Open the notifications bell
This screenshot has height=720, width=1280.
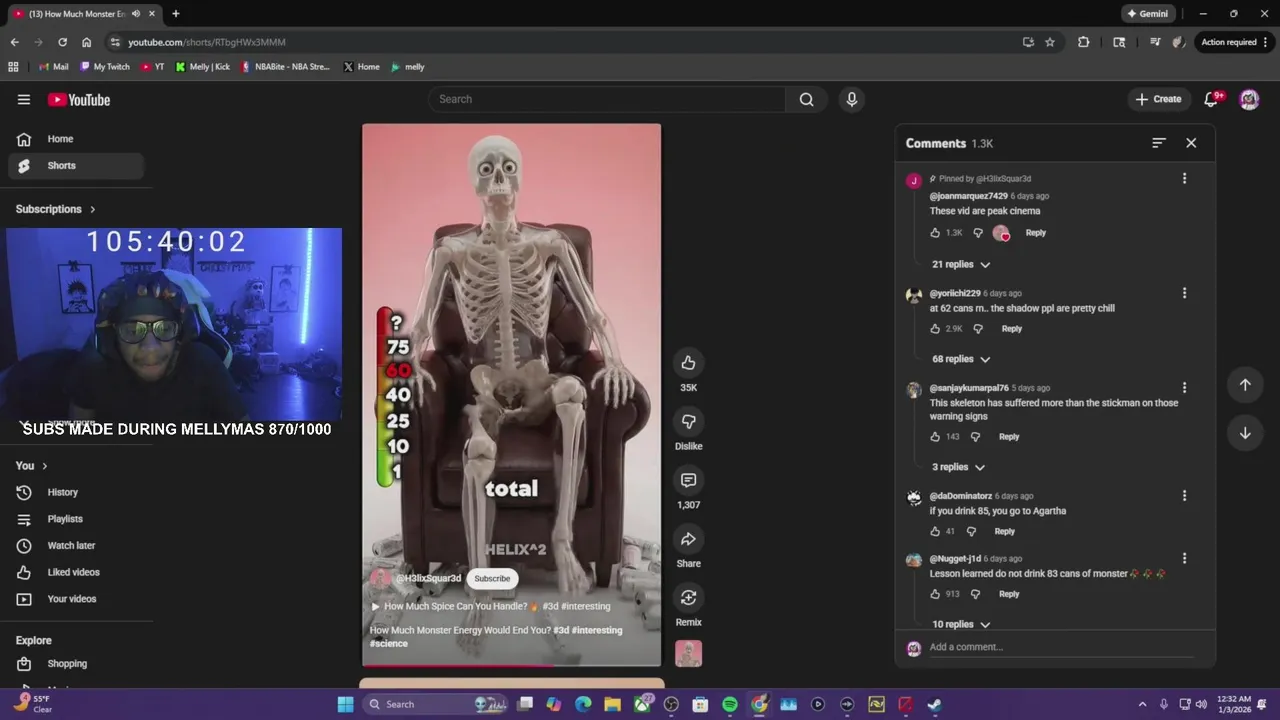click(1212, 99)
